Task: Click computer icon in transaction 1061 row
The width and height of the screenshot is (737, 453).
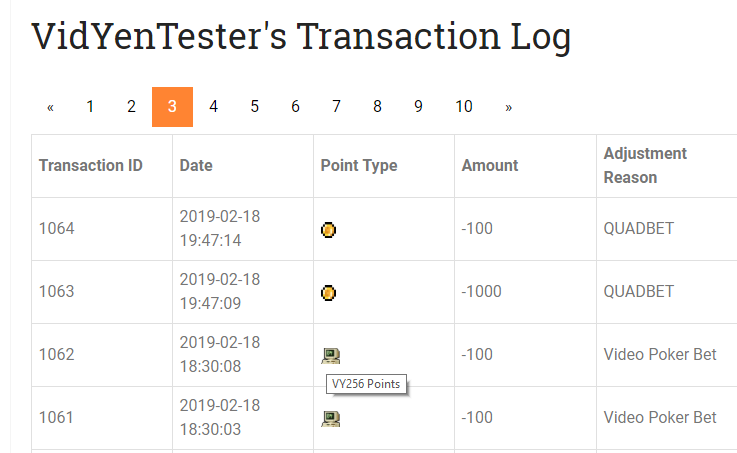Action: click(x=331, y=419)
